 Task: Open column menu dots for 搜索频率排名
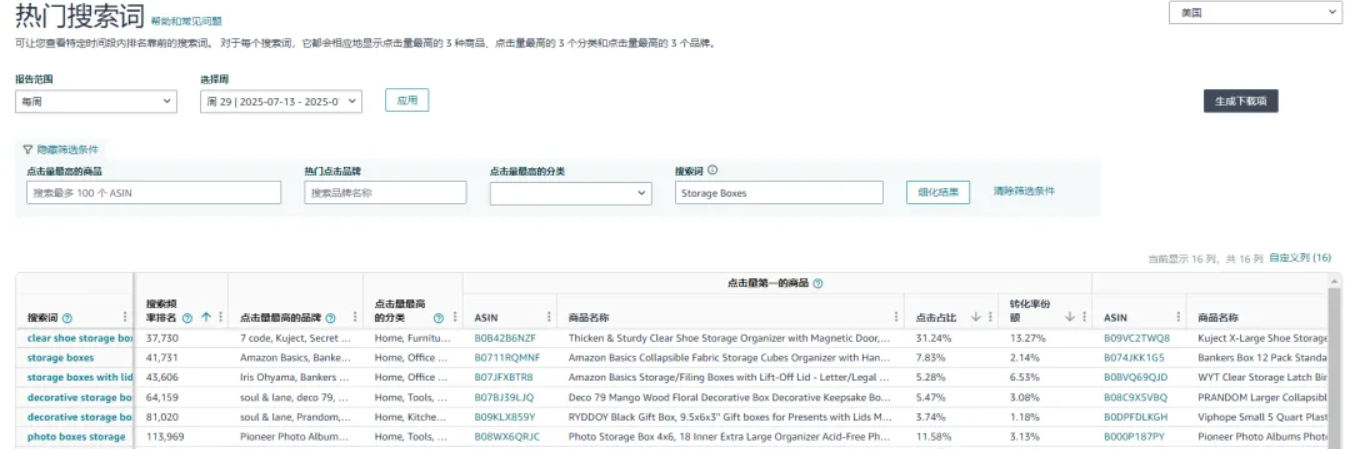[220, 318]
